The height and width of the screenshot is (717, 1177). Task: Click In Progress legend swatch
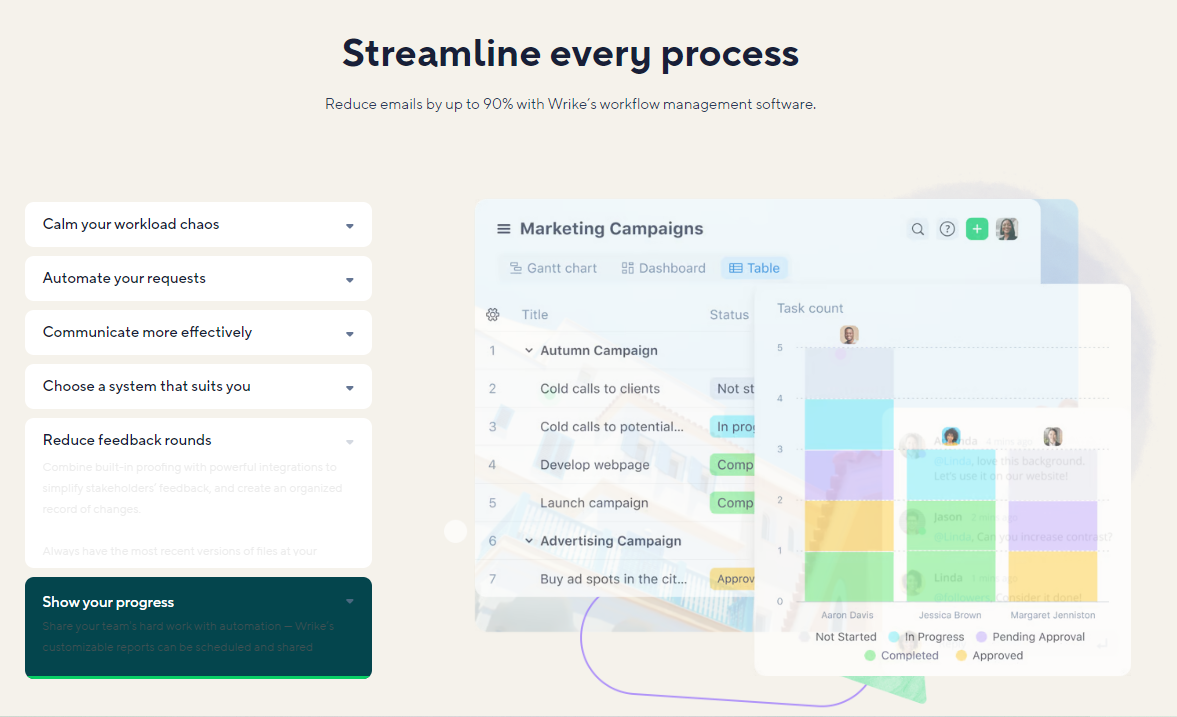pos(894,637)
